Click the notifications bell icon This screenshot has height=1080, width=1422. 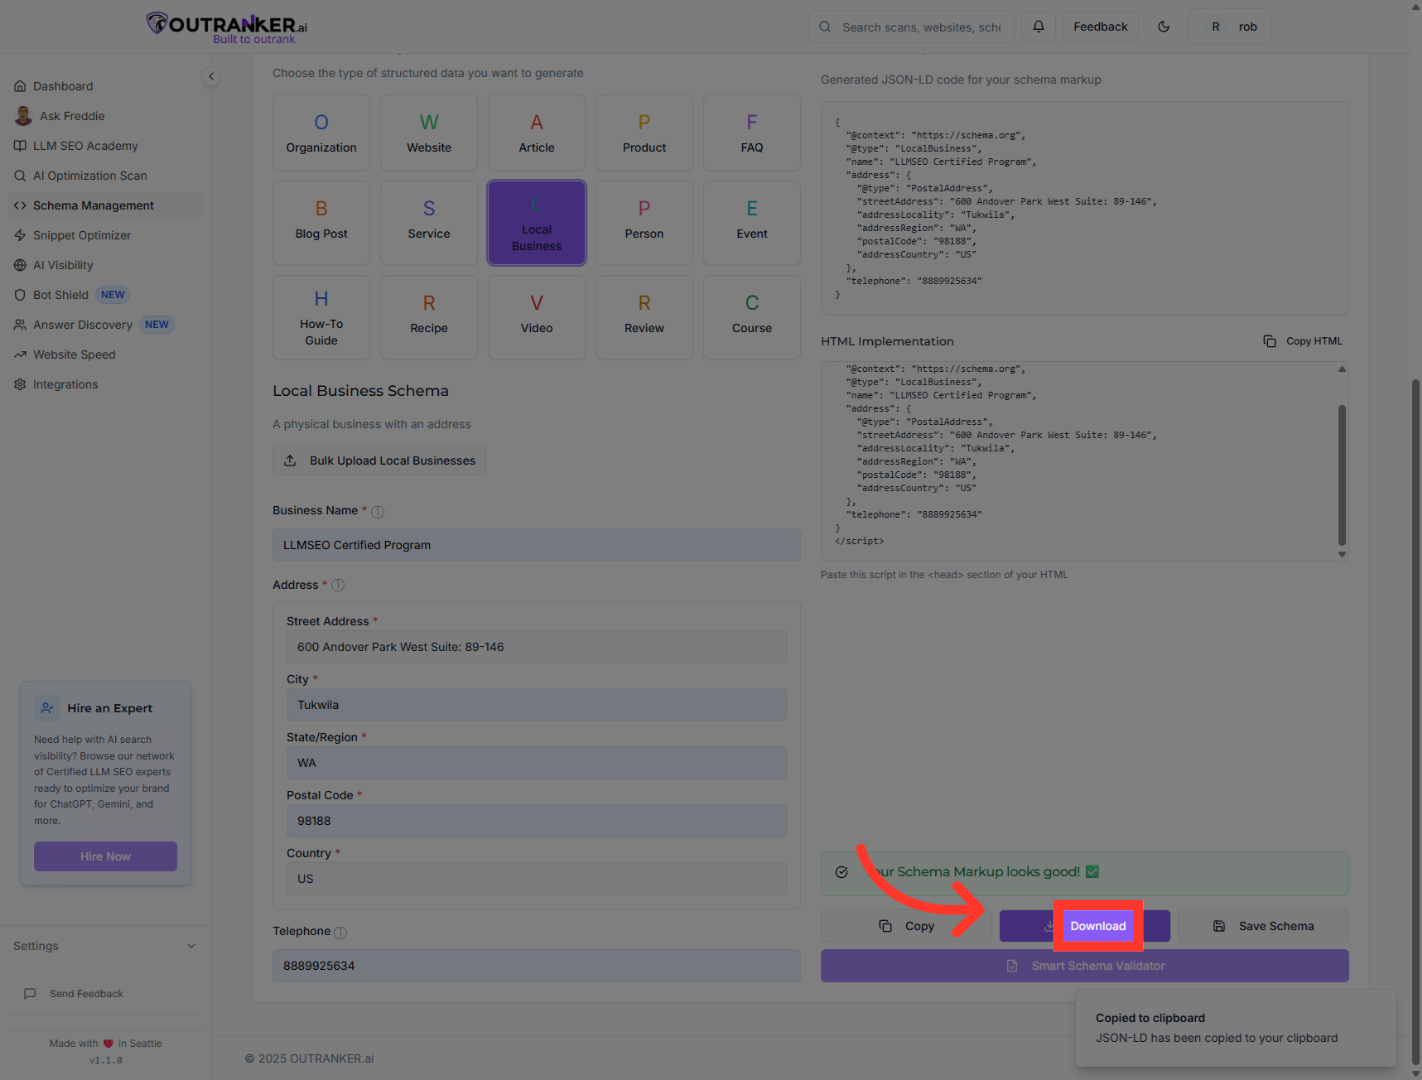click(1038, 27)
